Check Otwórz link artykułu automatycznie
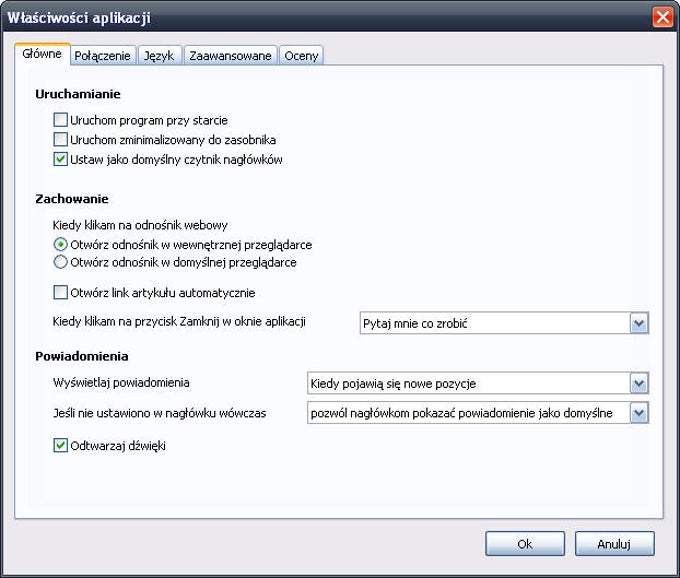The image size is (680, 578). 60,292
